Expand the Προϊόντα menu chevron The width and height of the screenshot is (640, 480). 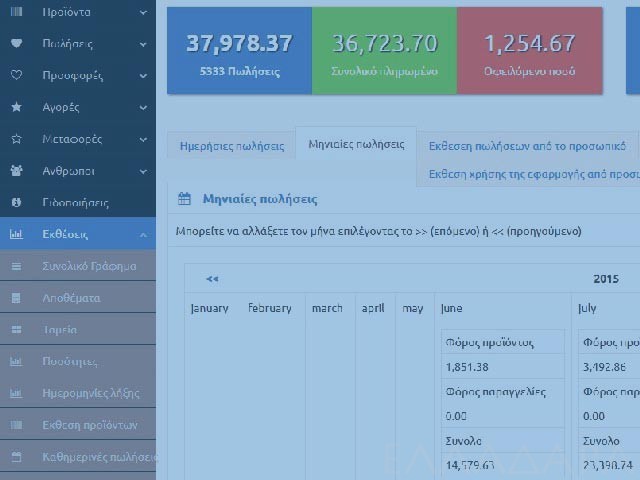tap(143, 12)
